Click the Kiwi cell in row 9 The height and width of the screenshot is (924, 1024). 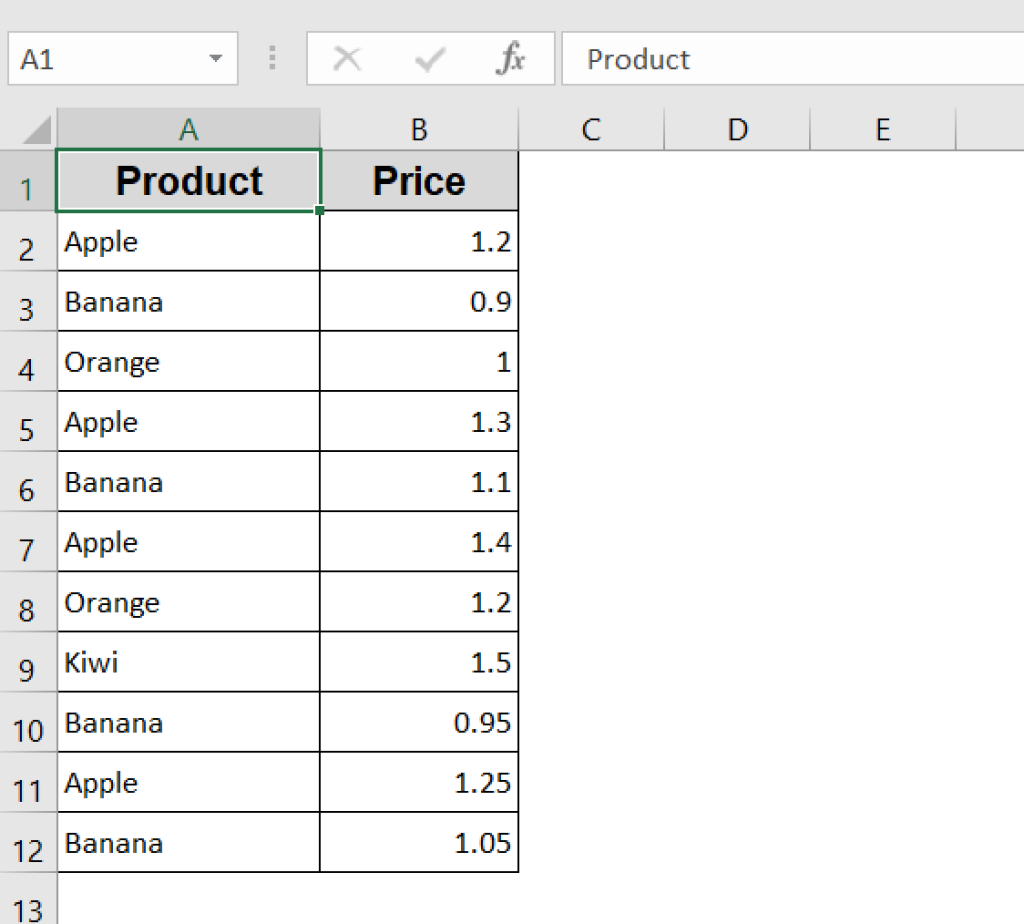tap(188, 662)
